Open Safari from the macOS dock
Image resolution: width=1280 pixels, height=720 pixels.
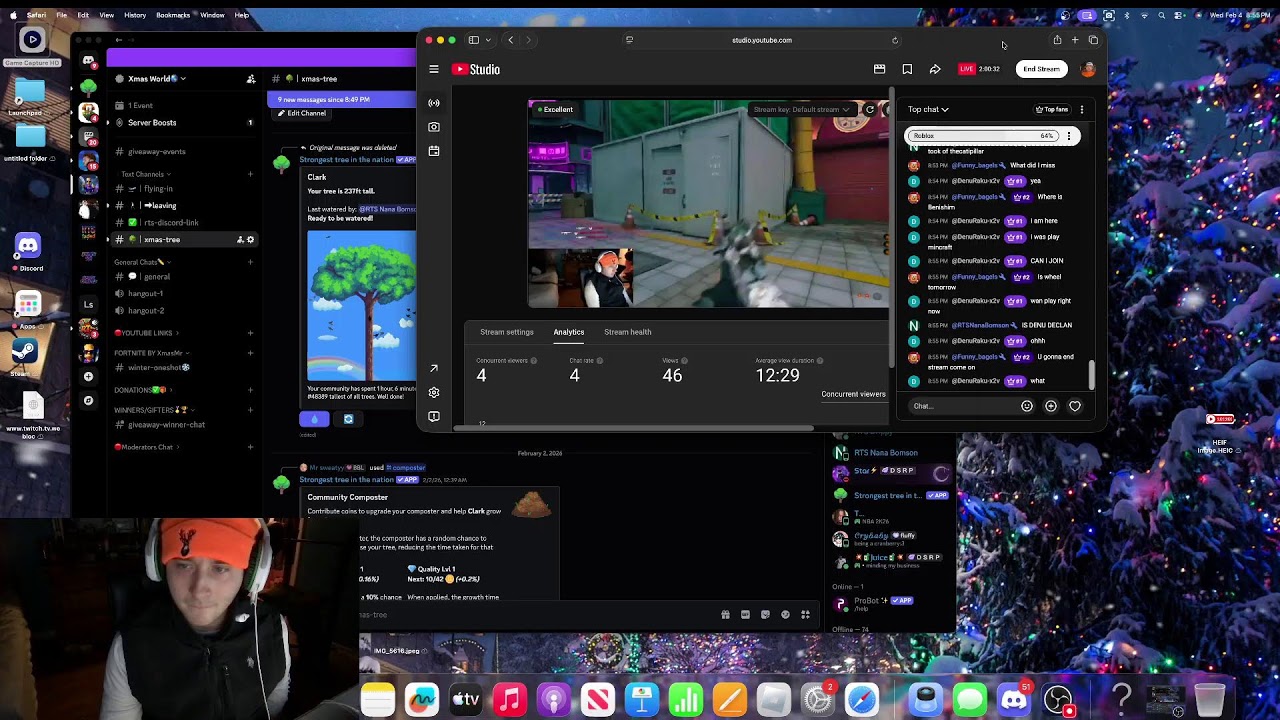862,699
